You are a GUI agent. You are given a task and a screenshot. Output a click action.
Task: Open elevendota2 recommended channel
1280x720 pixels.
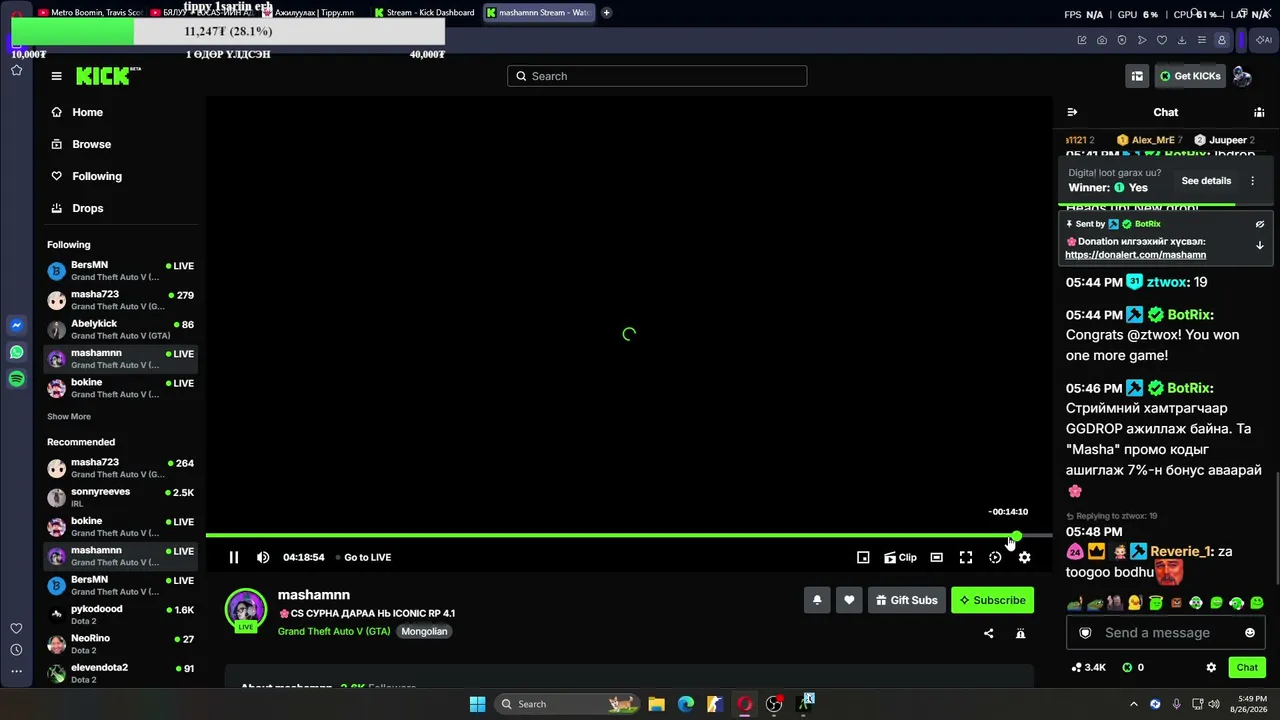[120, 673]
